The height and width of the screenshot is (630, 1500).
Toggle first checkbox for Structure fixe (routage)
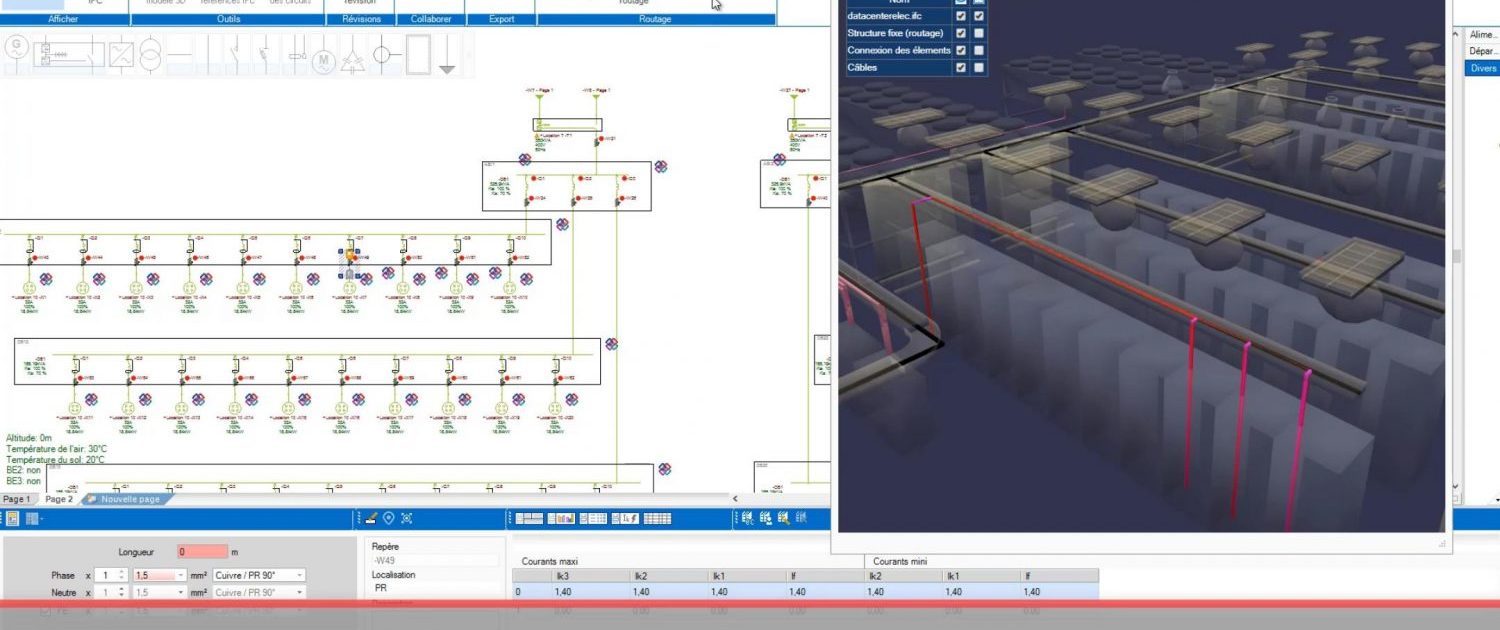[961, 33]
